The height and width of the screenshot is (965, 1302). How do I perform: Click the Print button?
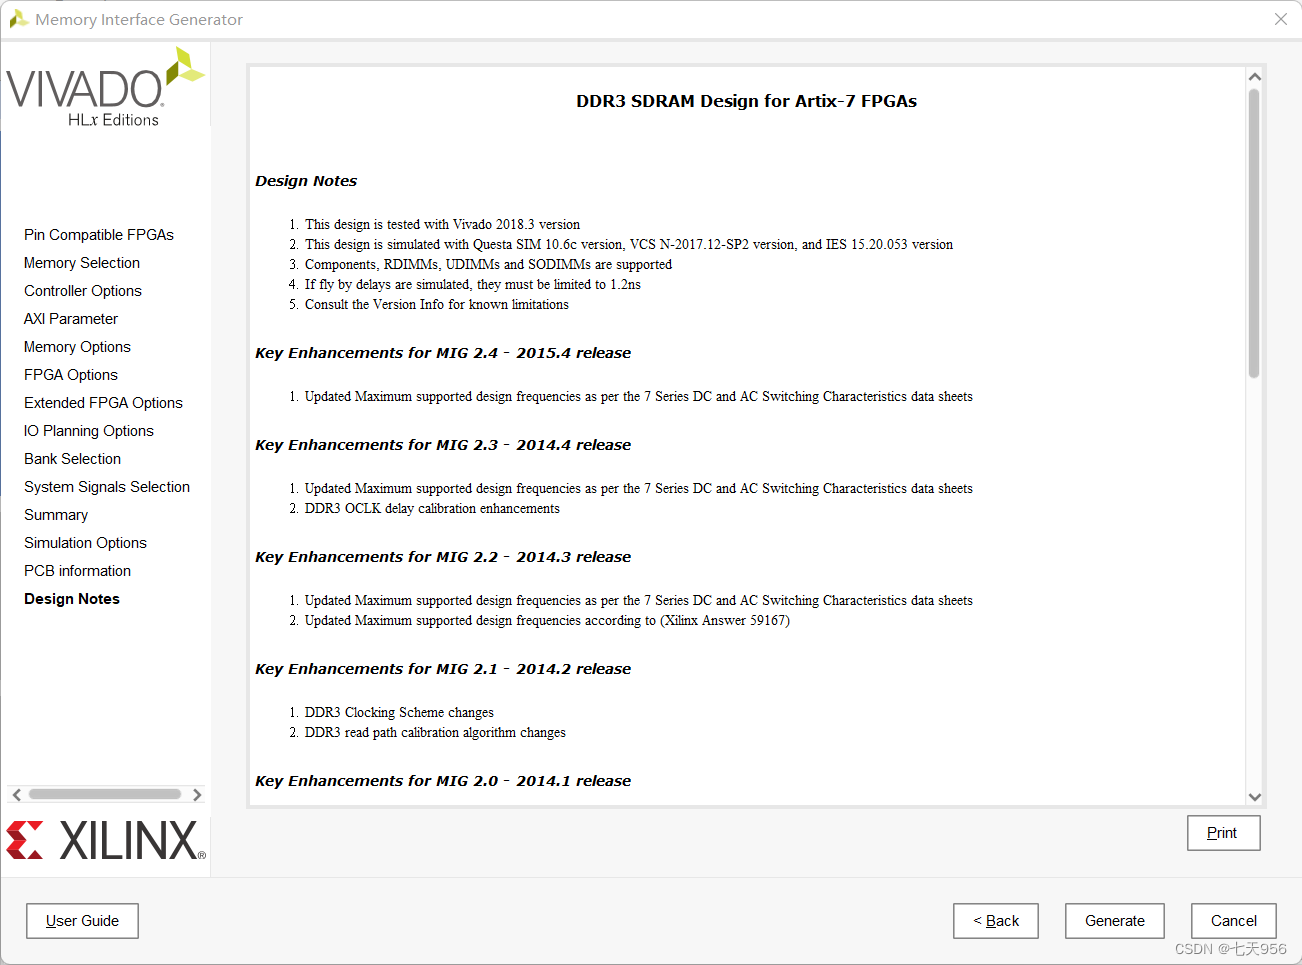1223,832
